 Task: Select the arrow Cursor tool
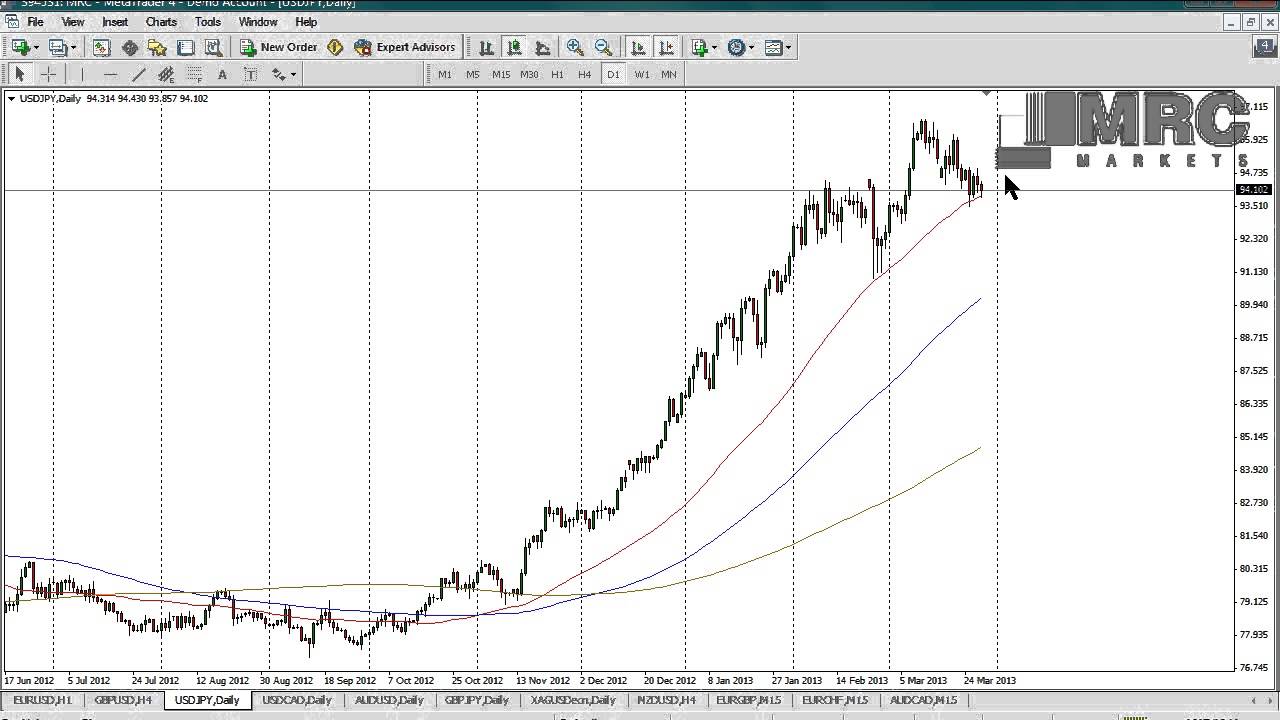[x=19, y=74]
